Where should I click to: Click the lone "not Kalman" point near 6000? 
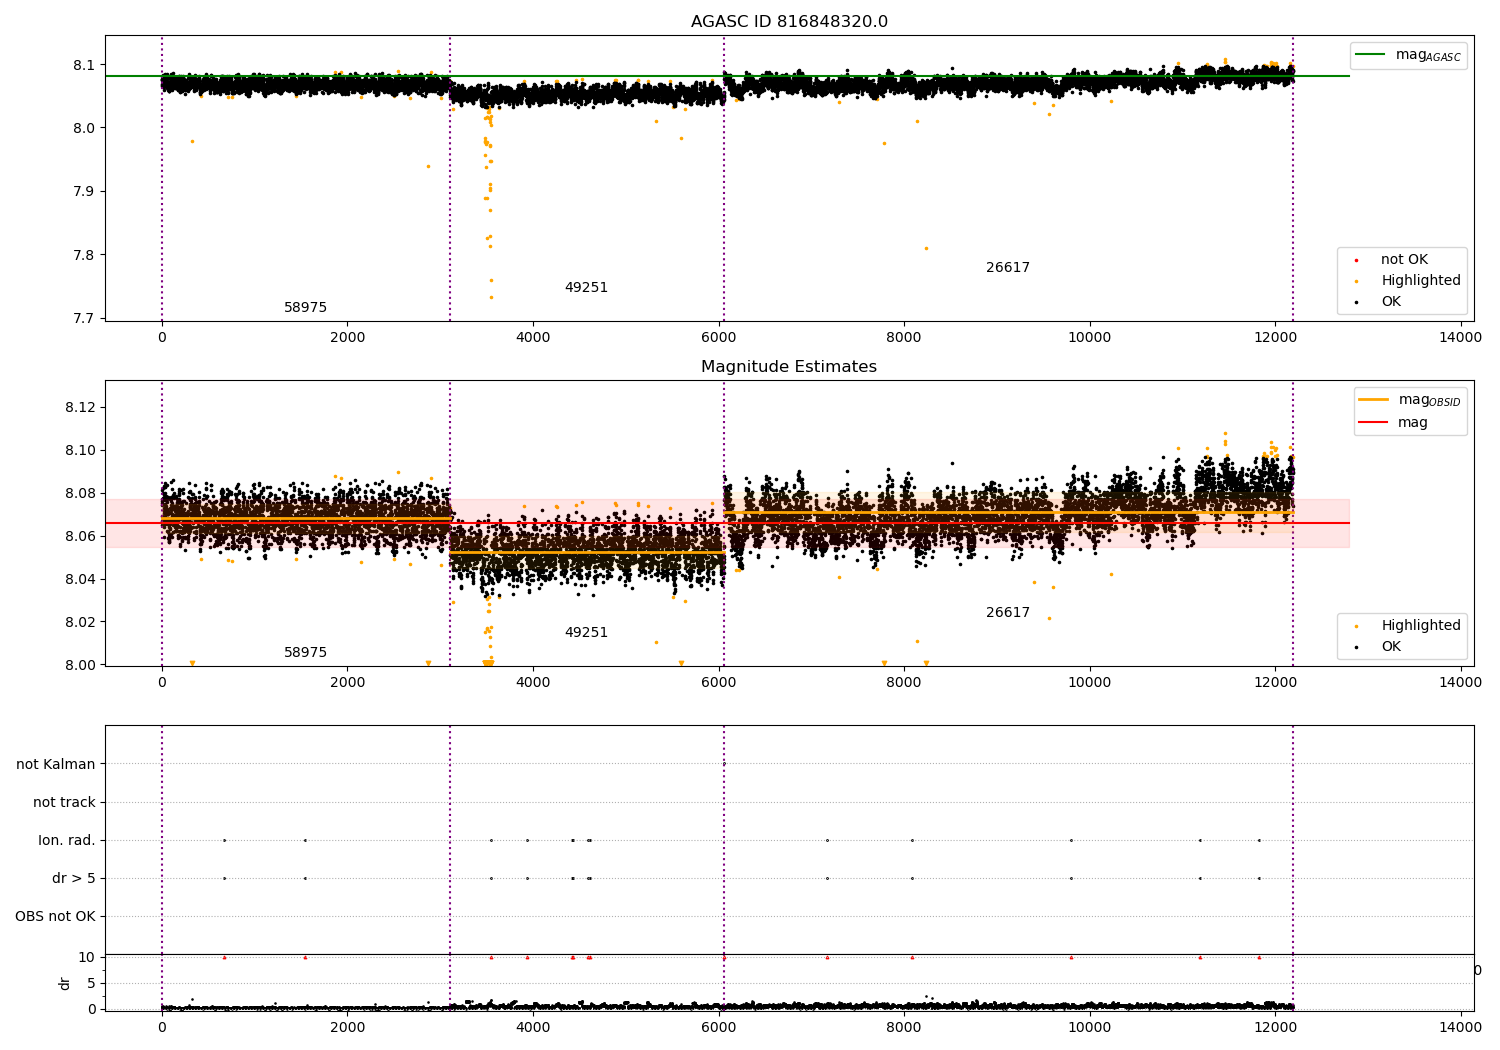pyautogui.click(x=724, y=764)
